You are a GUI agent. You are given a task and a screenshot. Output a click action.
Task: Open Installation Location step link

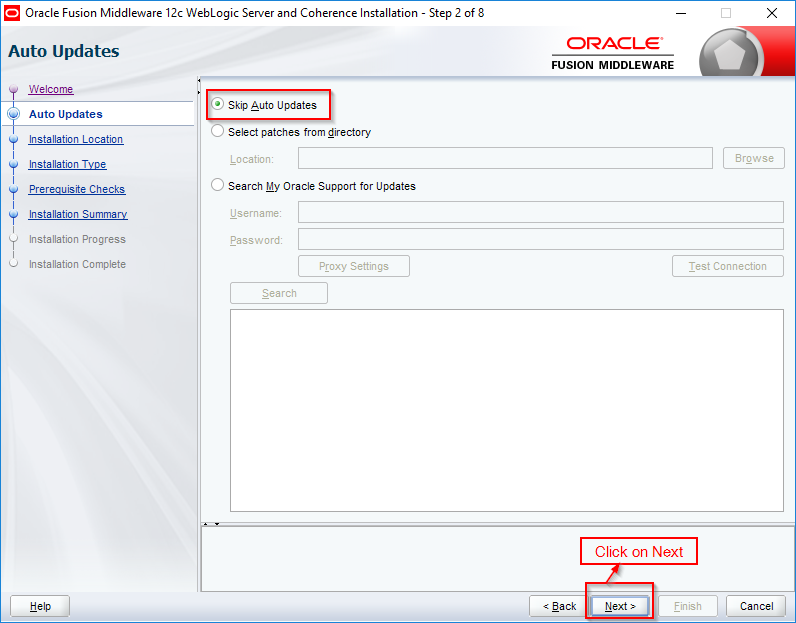[x=76, y=139]
